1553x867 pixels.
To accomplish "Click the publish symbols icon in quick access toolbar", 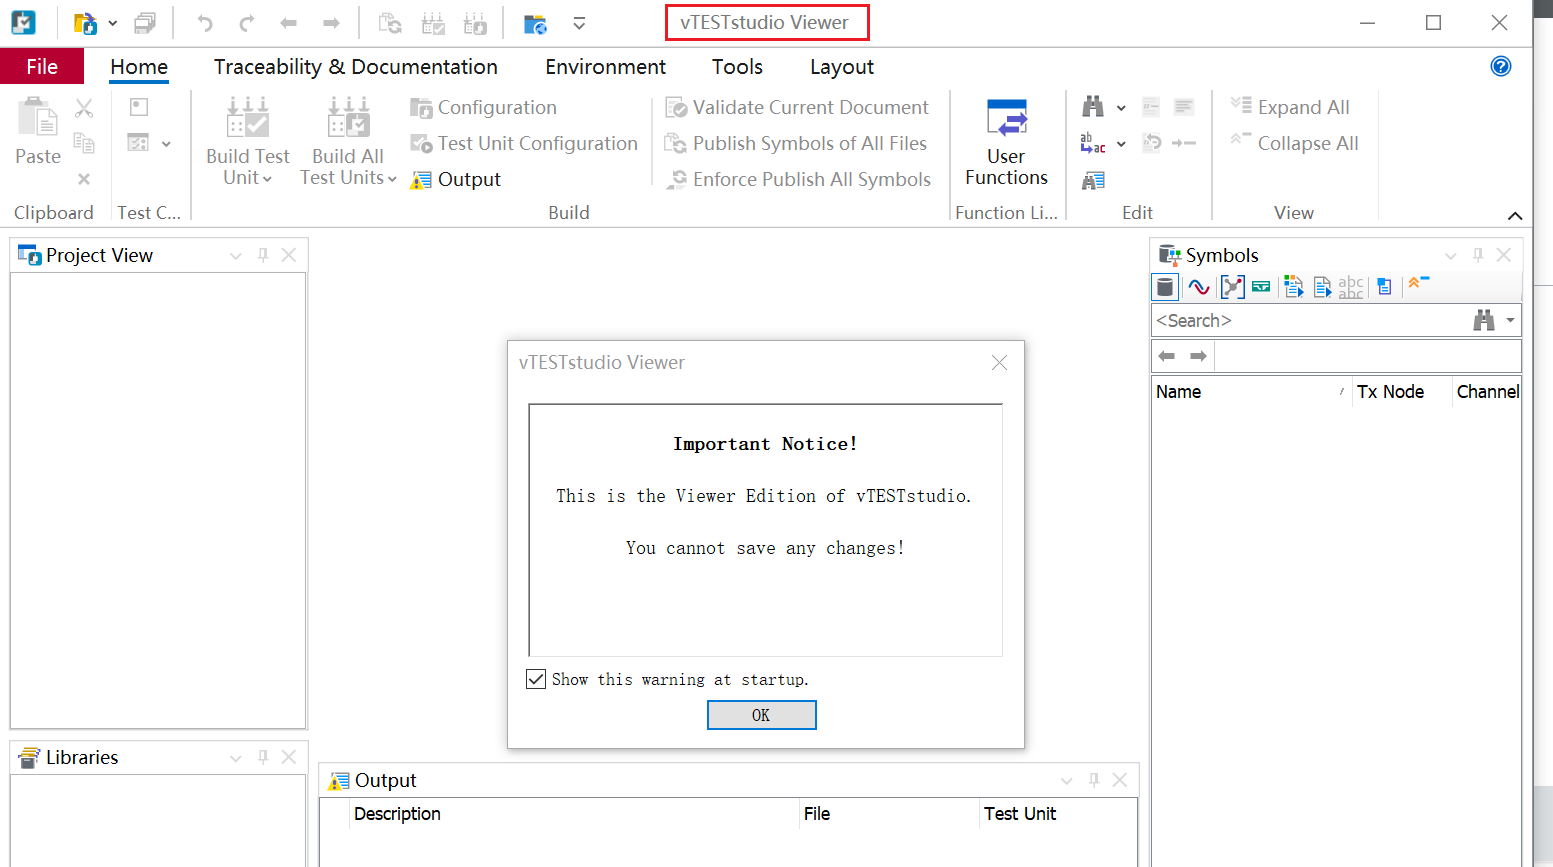I will (x=390, y=23).
